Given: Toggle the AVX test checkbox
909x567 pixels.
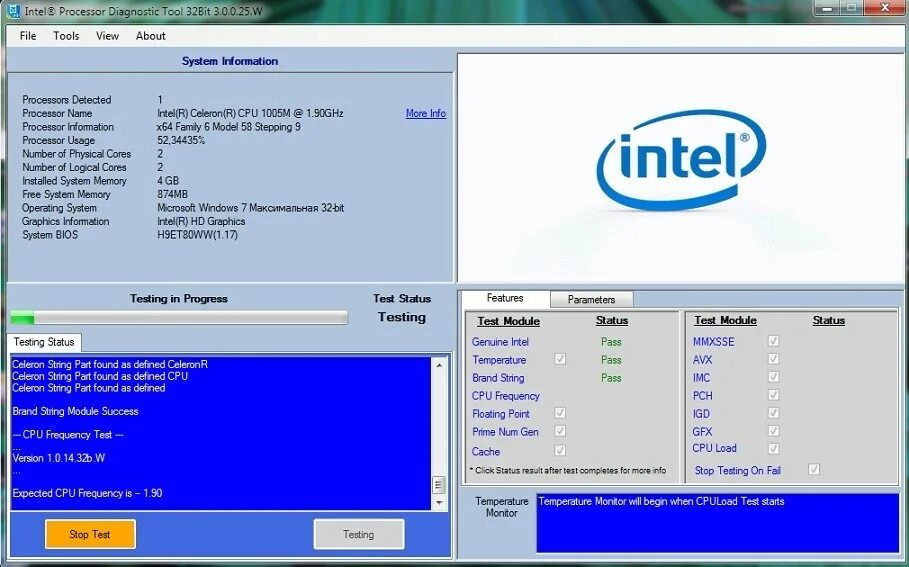Looking at the screenshot, I should (x=773, y=359).
